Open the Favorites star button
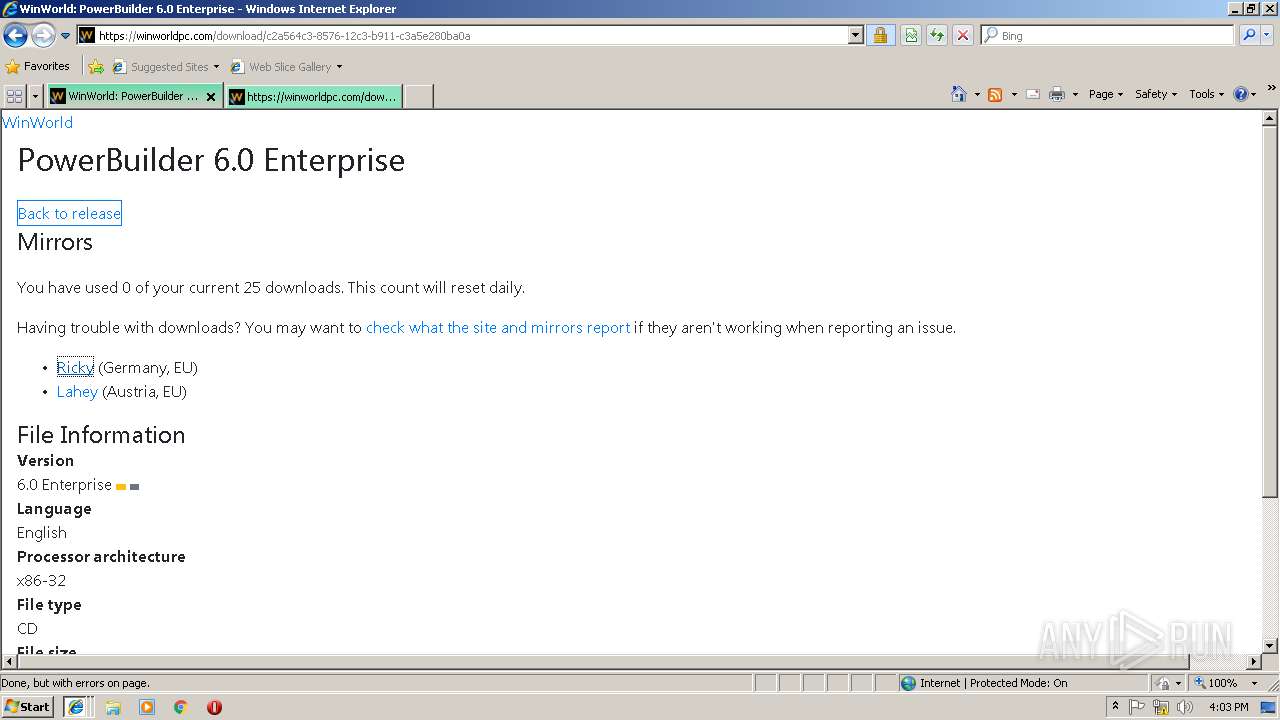This screenshot has width=1280, height=720. (x=37, y=66)
